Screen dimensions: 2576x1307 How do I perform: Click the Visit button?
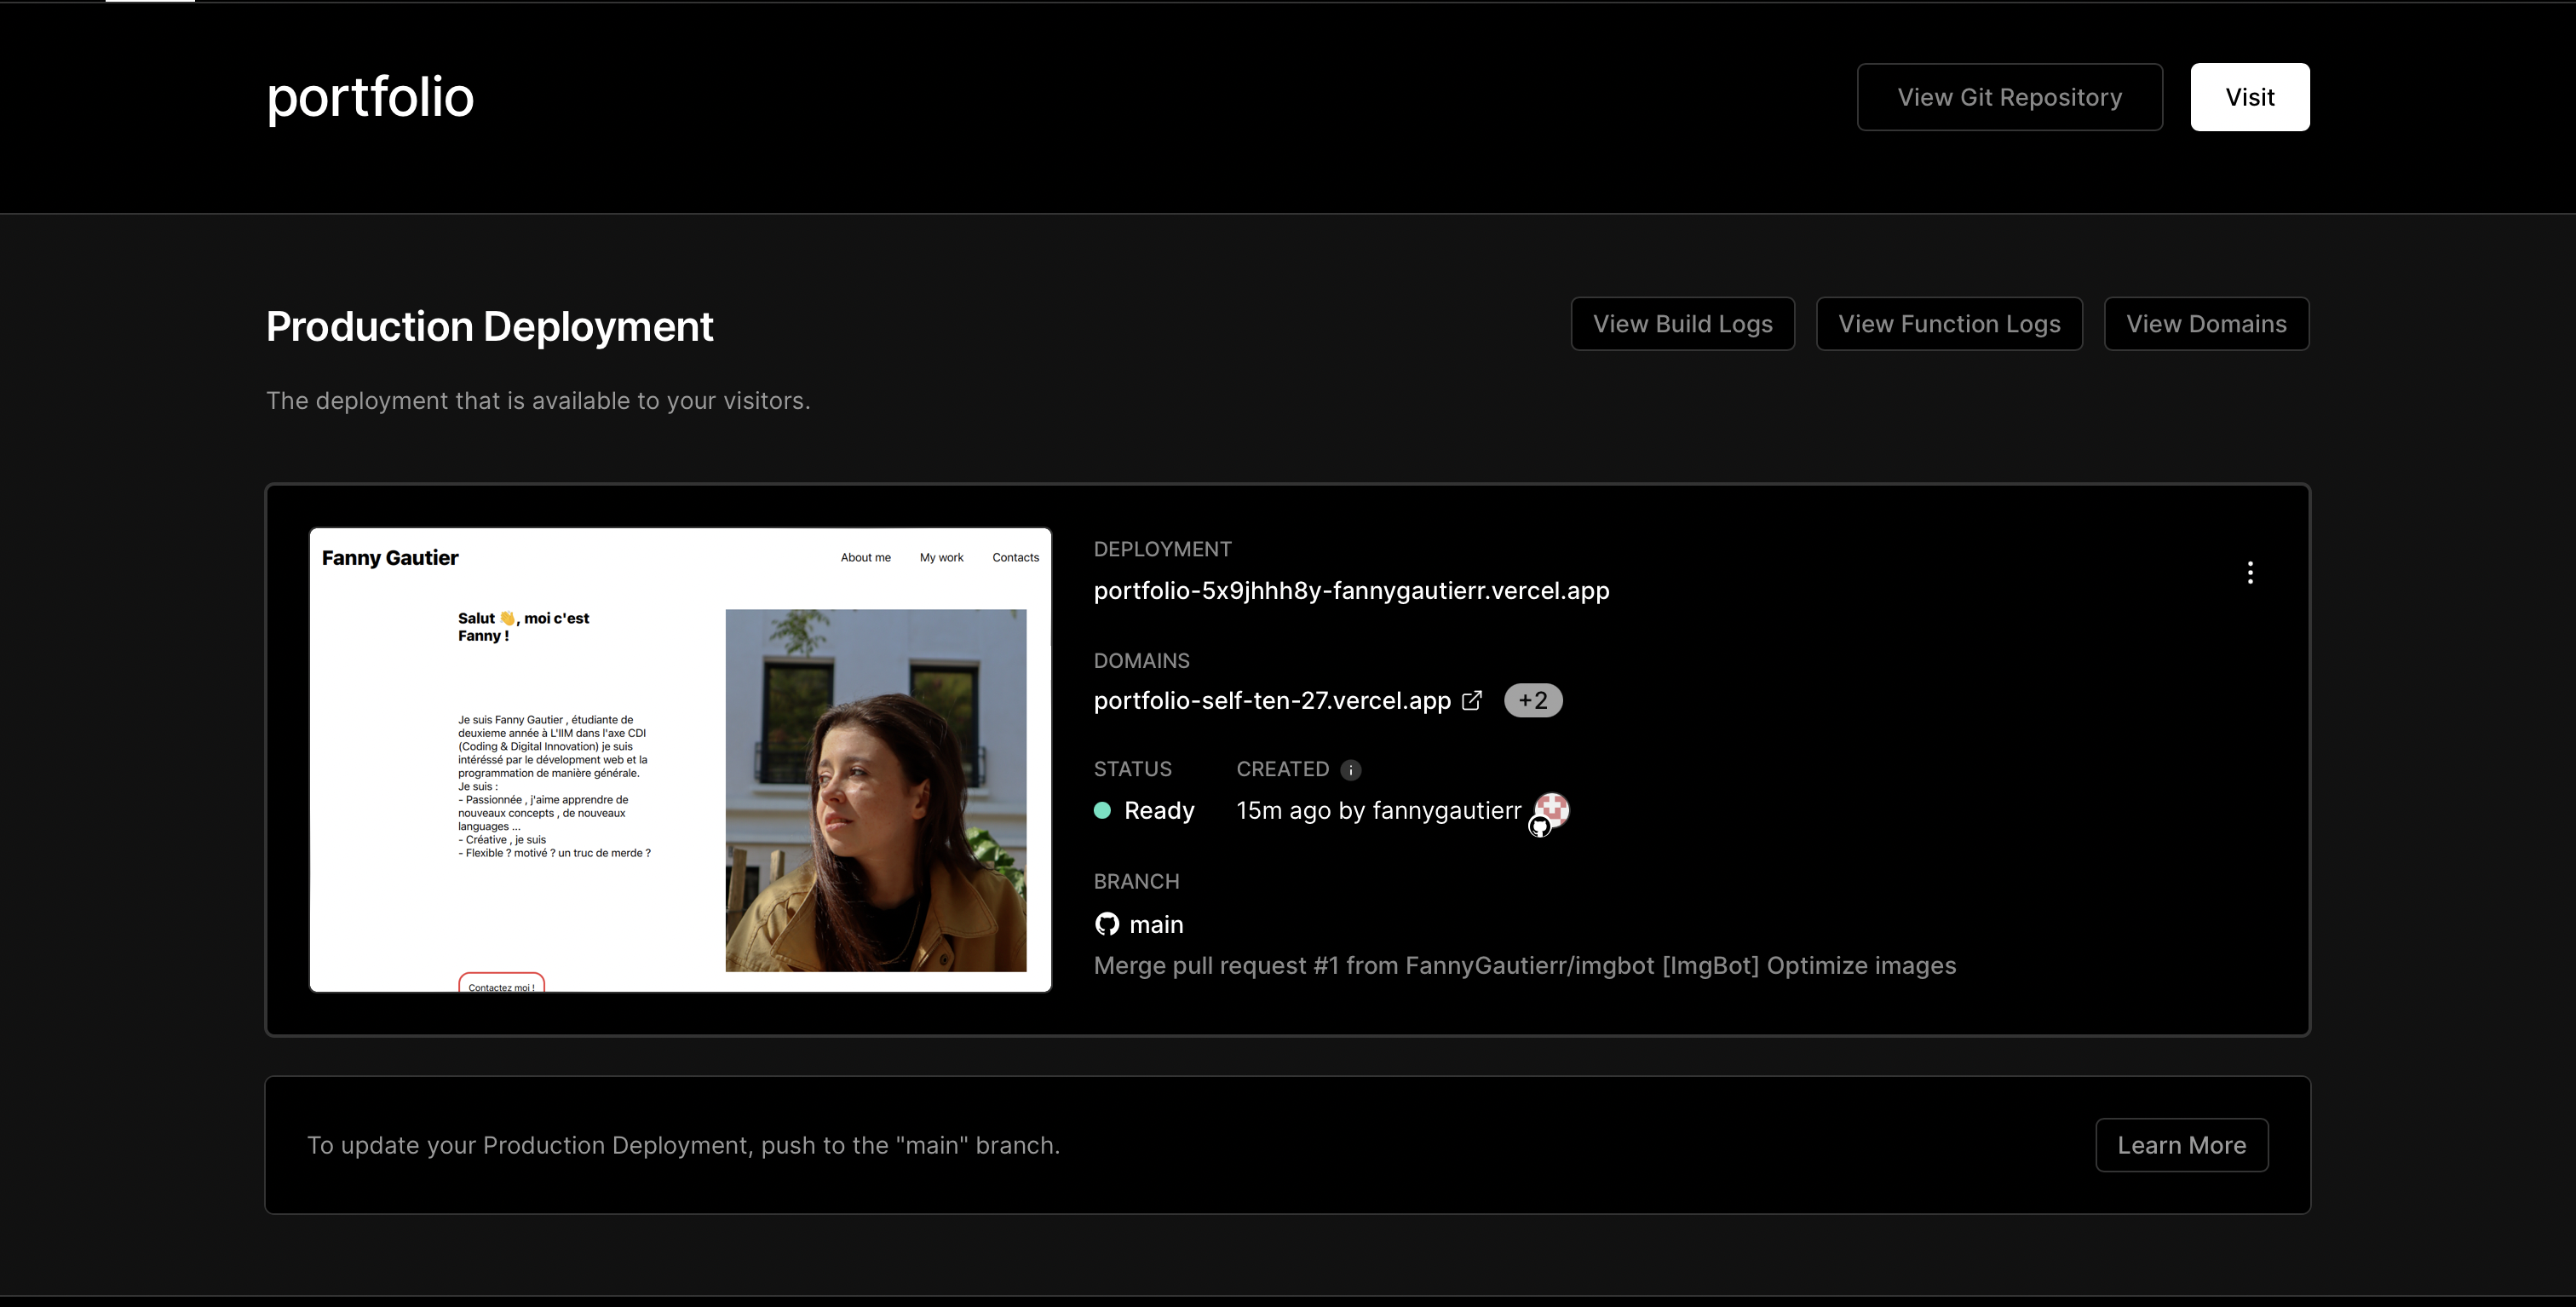point(2249,96)
